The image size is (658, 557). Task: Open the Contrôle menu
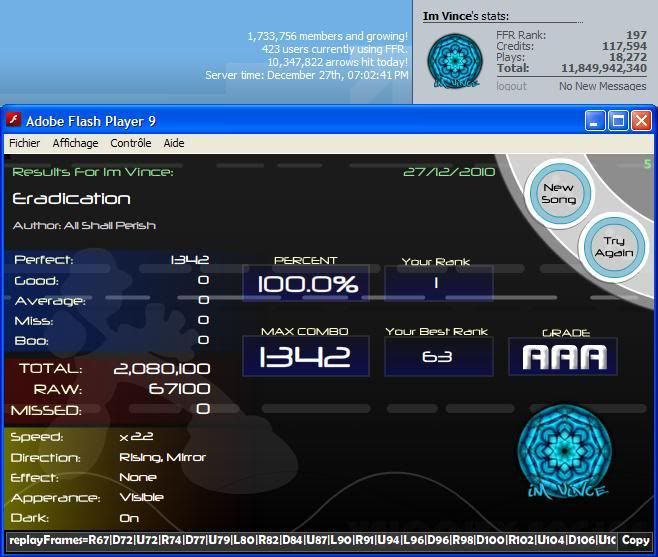(x=130, y=143)
